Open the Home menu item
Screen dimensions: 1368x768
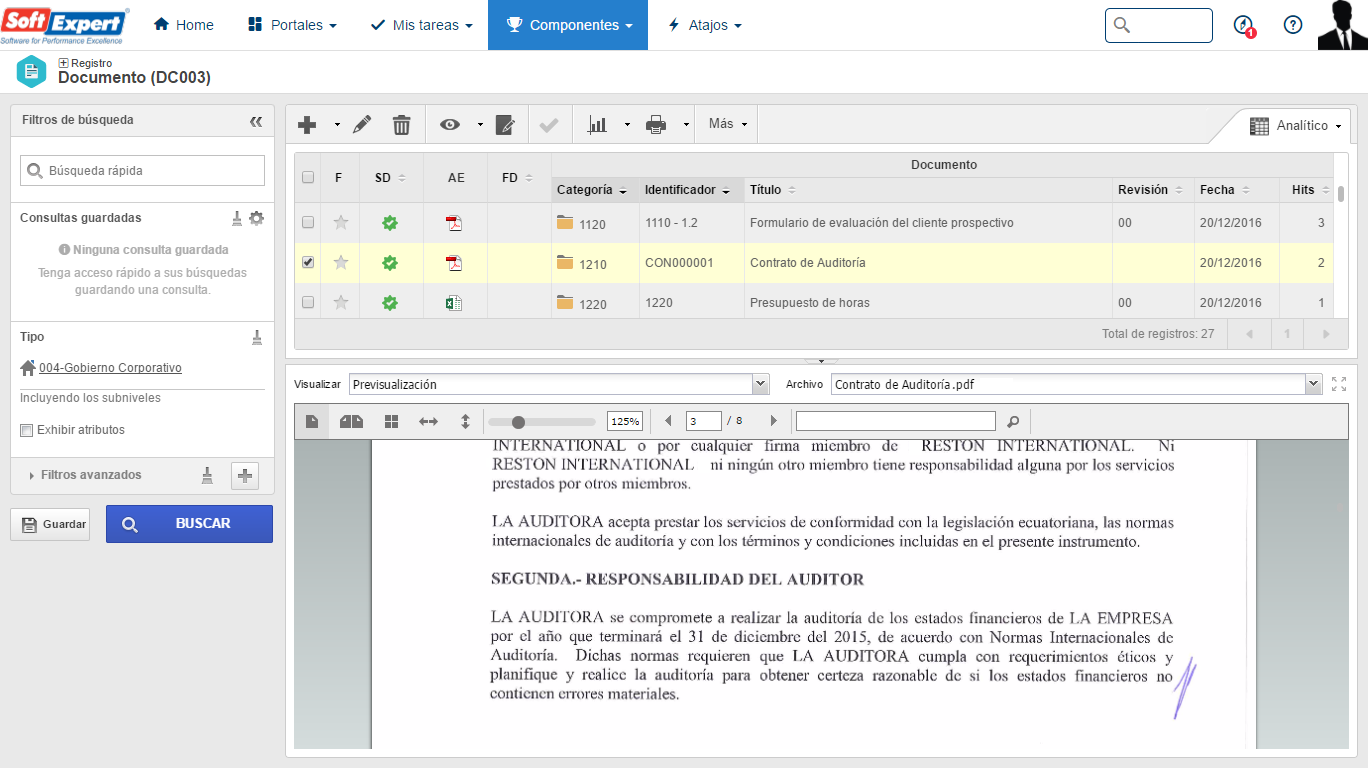coord(184,25)
